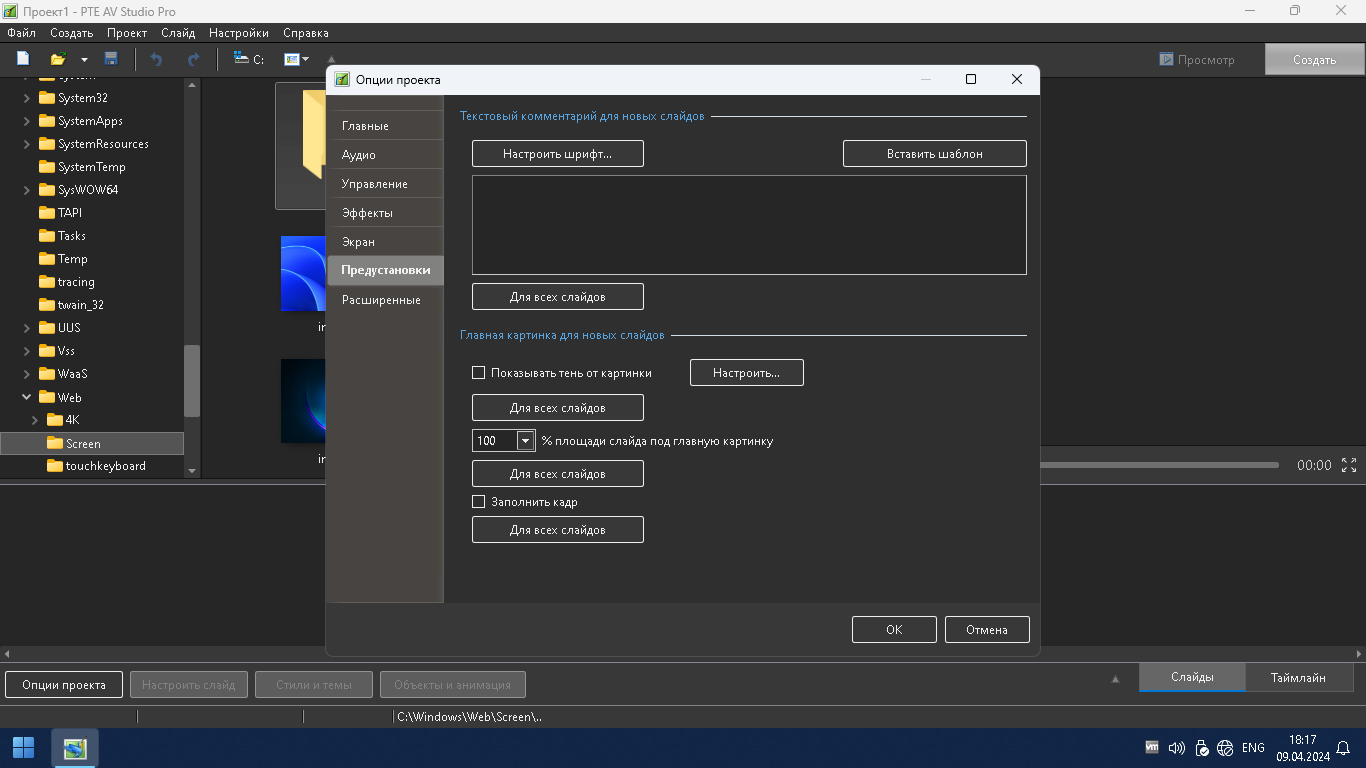
Task: Enable 'Показывать тень от картинки' checkbox
Action: click(478, 373)
